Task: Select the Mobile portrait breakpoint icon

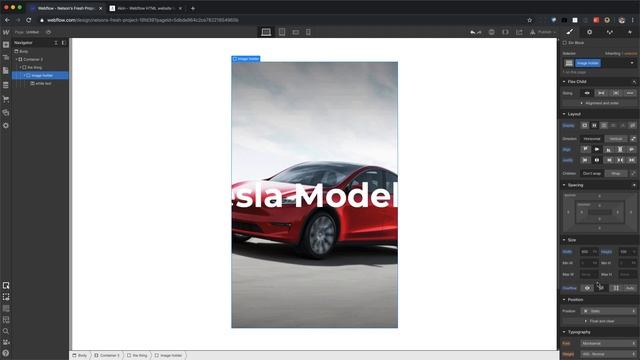Action: point(308,32)
